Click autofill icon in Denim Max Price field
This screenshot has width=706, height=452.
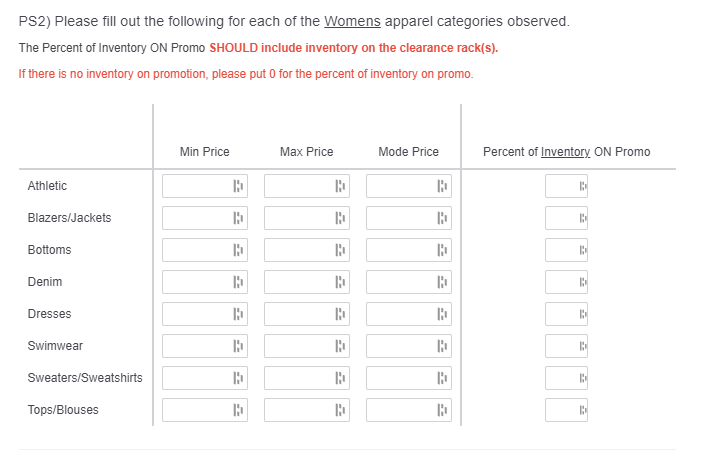[x=339, y=282]
